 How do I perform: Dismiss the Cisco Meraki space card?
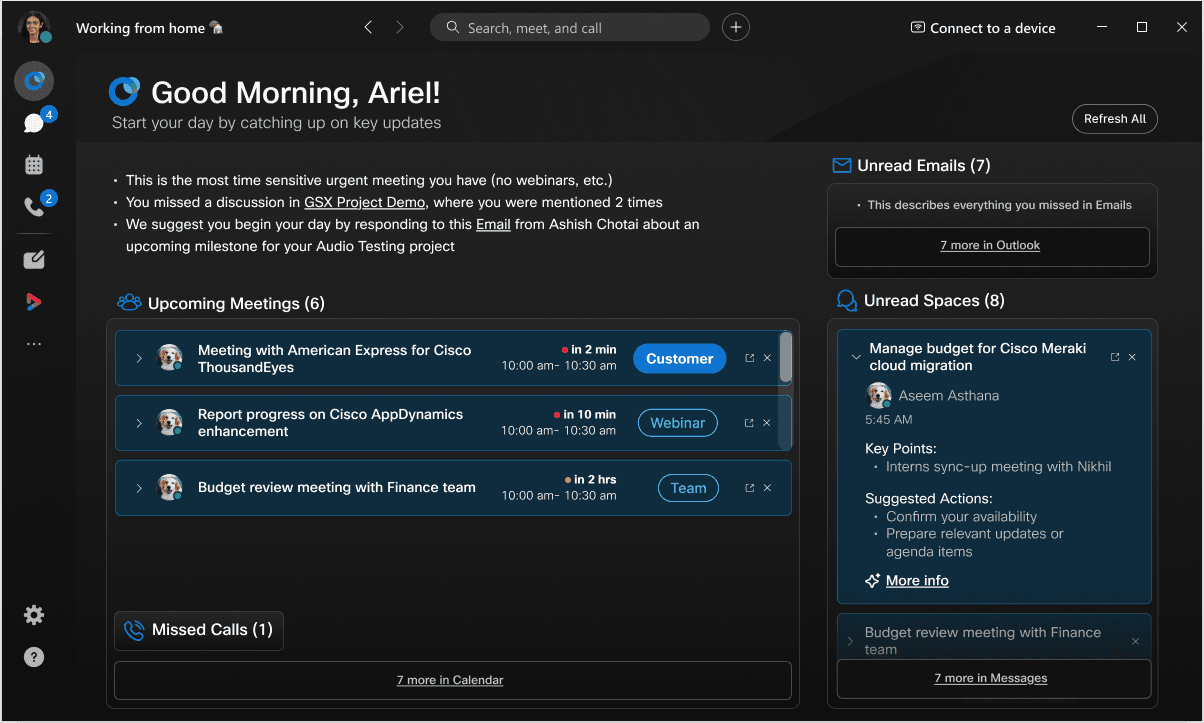coord(1132,357)
